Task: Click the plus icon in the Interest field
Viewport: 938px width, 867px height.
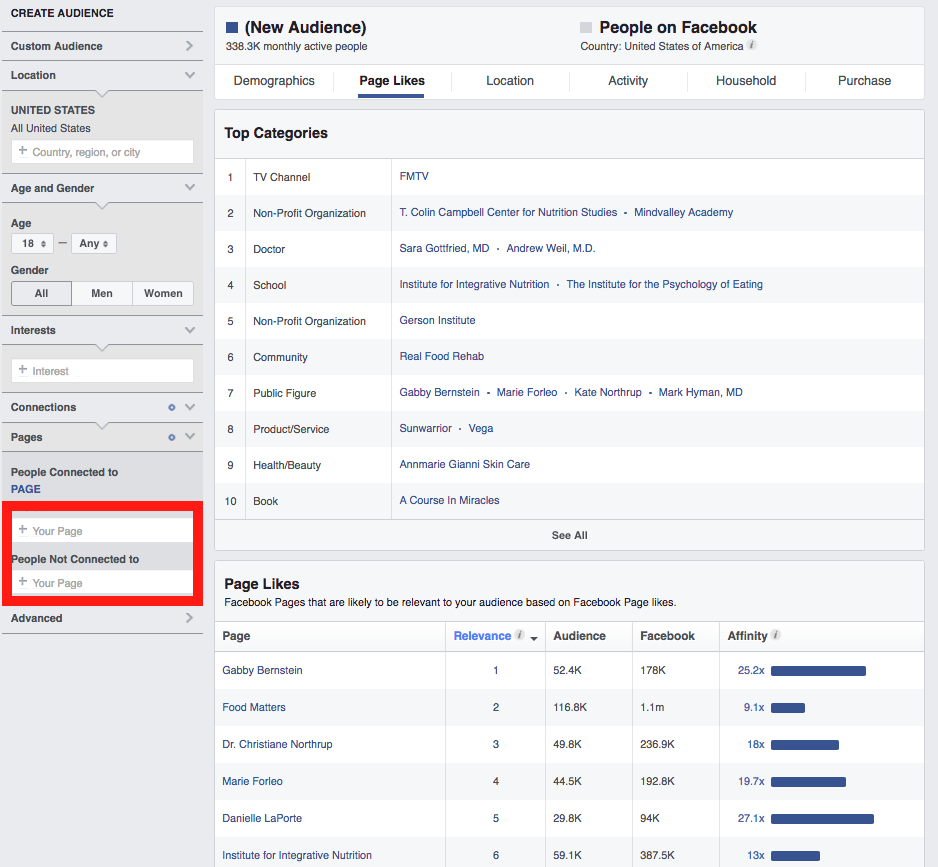Action: pos(22,370)
